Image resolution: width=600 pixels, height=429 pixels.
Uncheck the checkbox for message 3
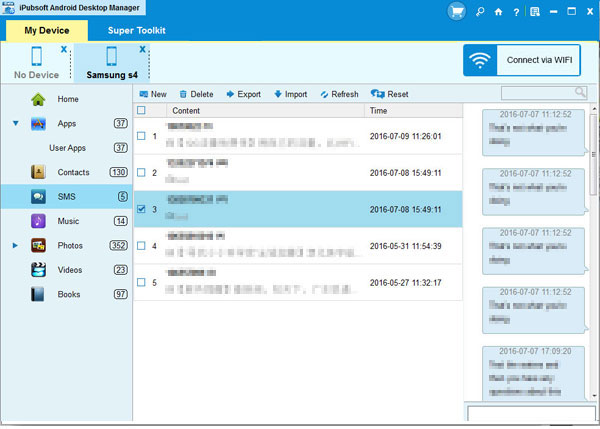click(141, 209)
